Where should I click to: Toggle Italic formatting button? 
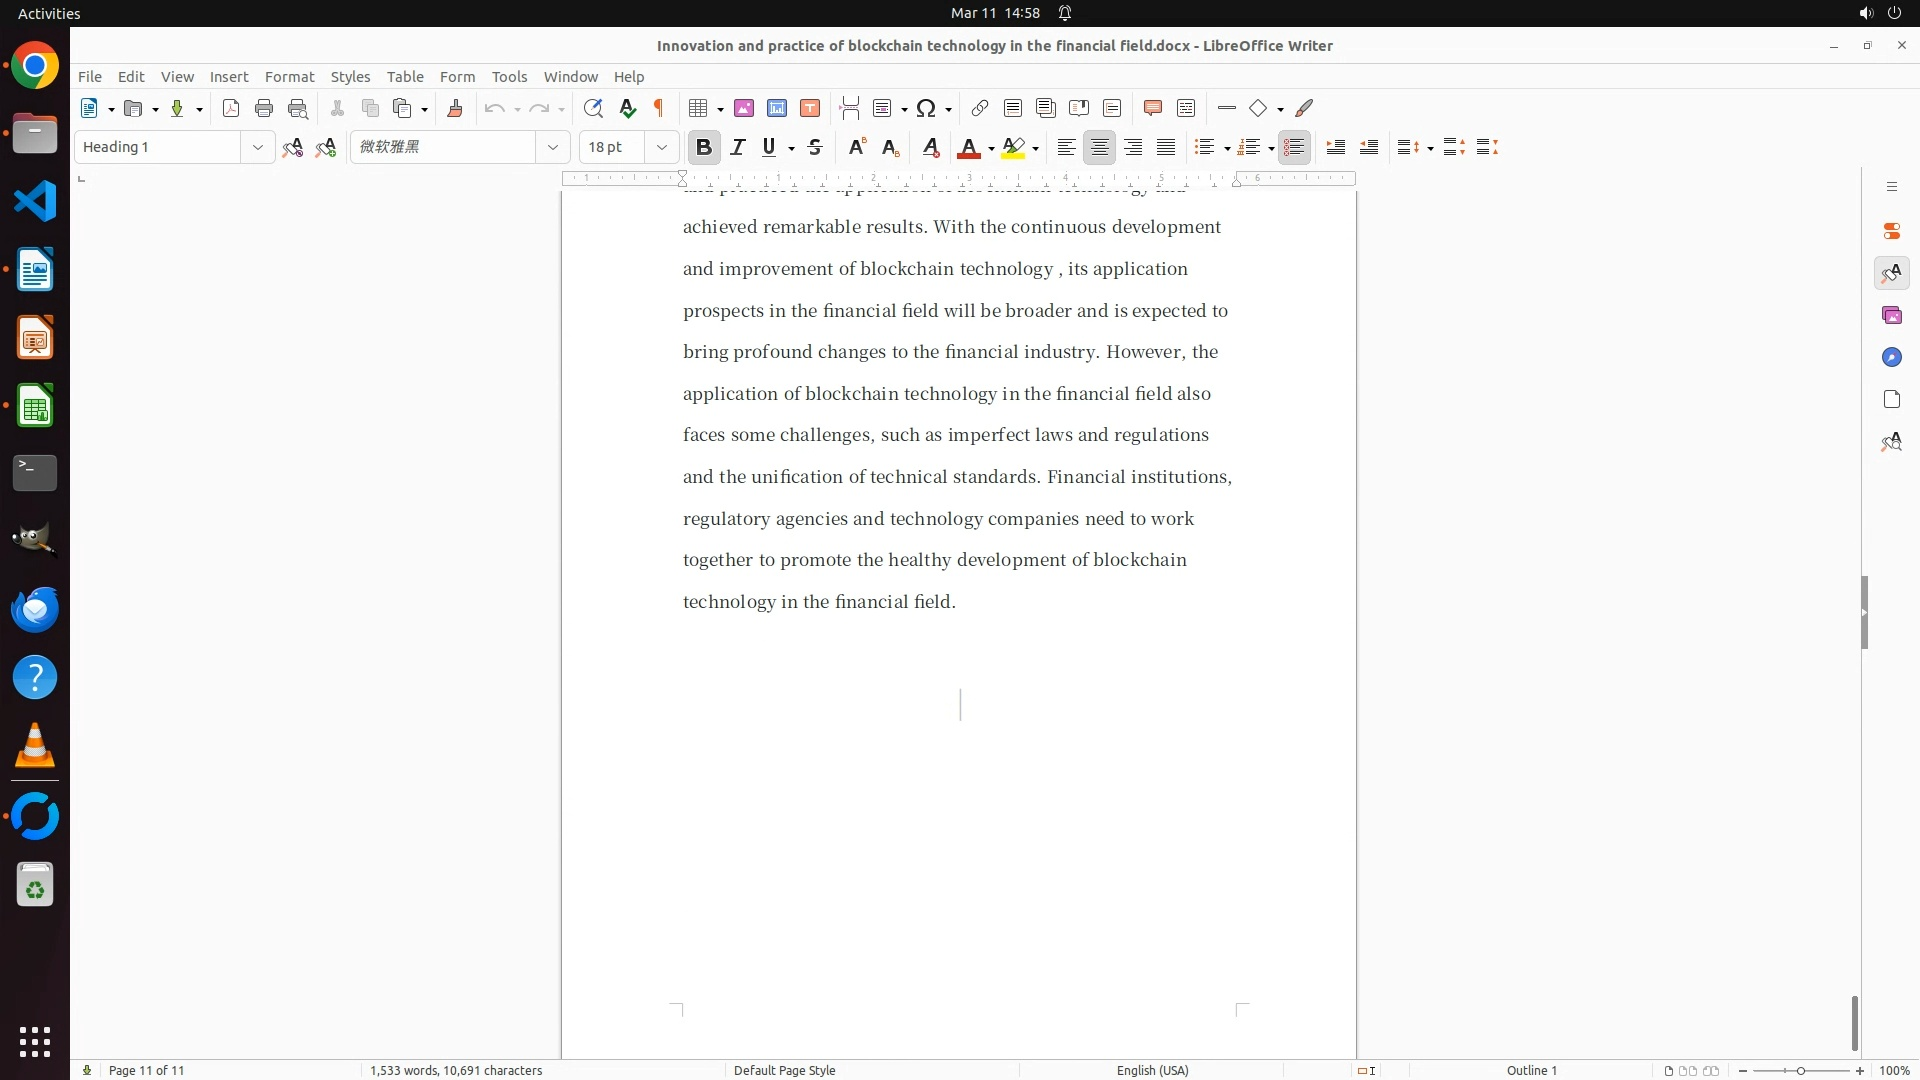tap(738, 147)
